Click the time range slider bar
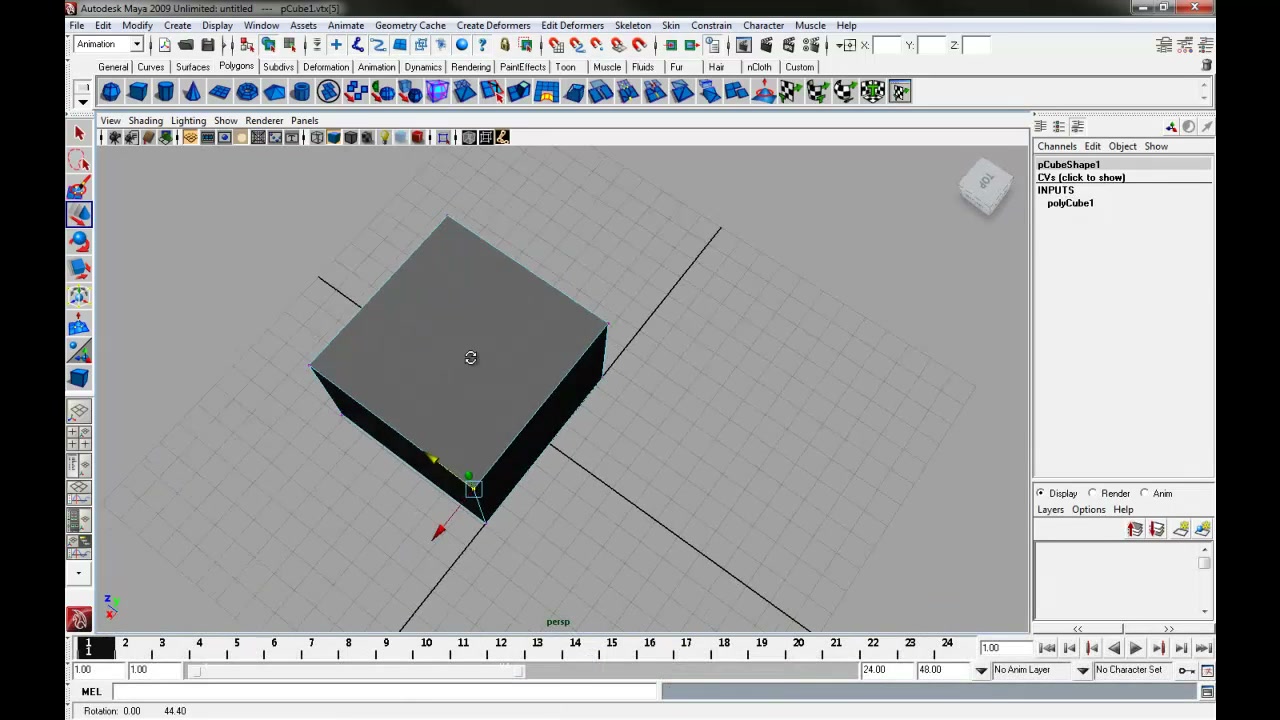Screen dimensions: 1280x720 click(x=357, y=670)
